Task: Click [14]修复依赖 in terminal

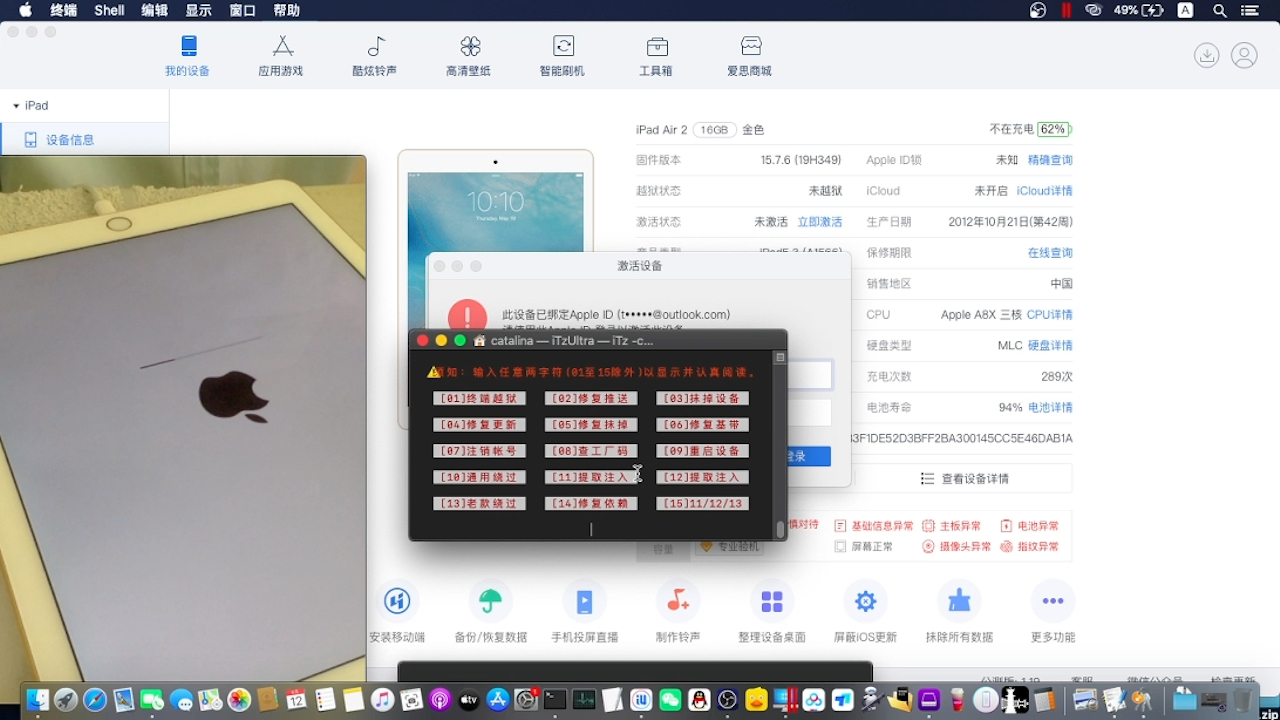Action: [591, 504]
